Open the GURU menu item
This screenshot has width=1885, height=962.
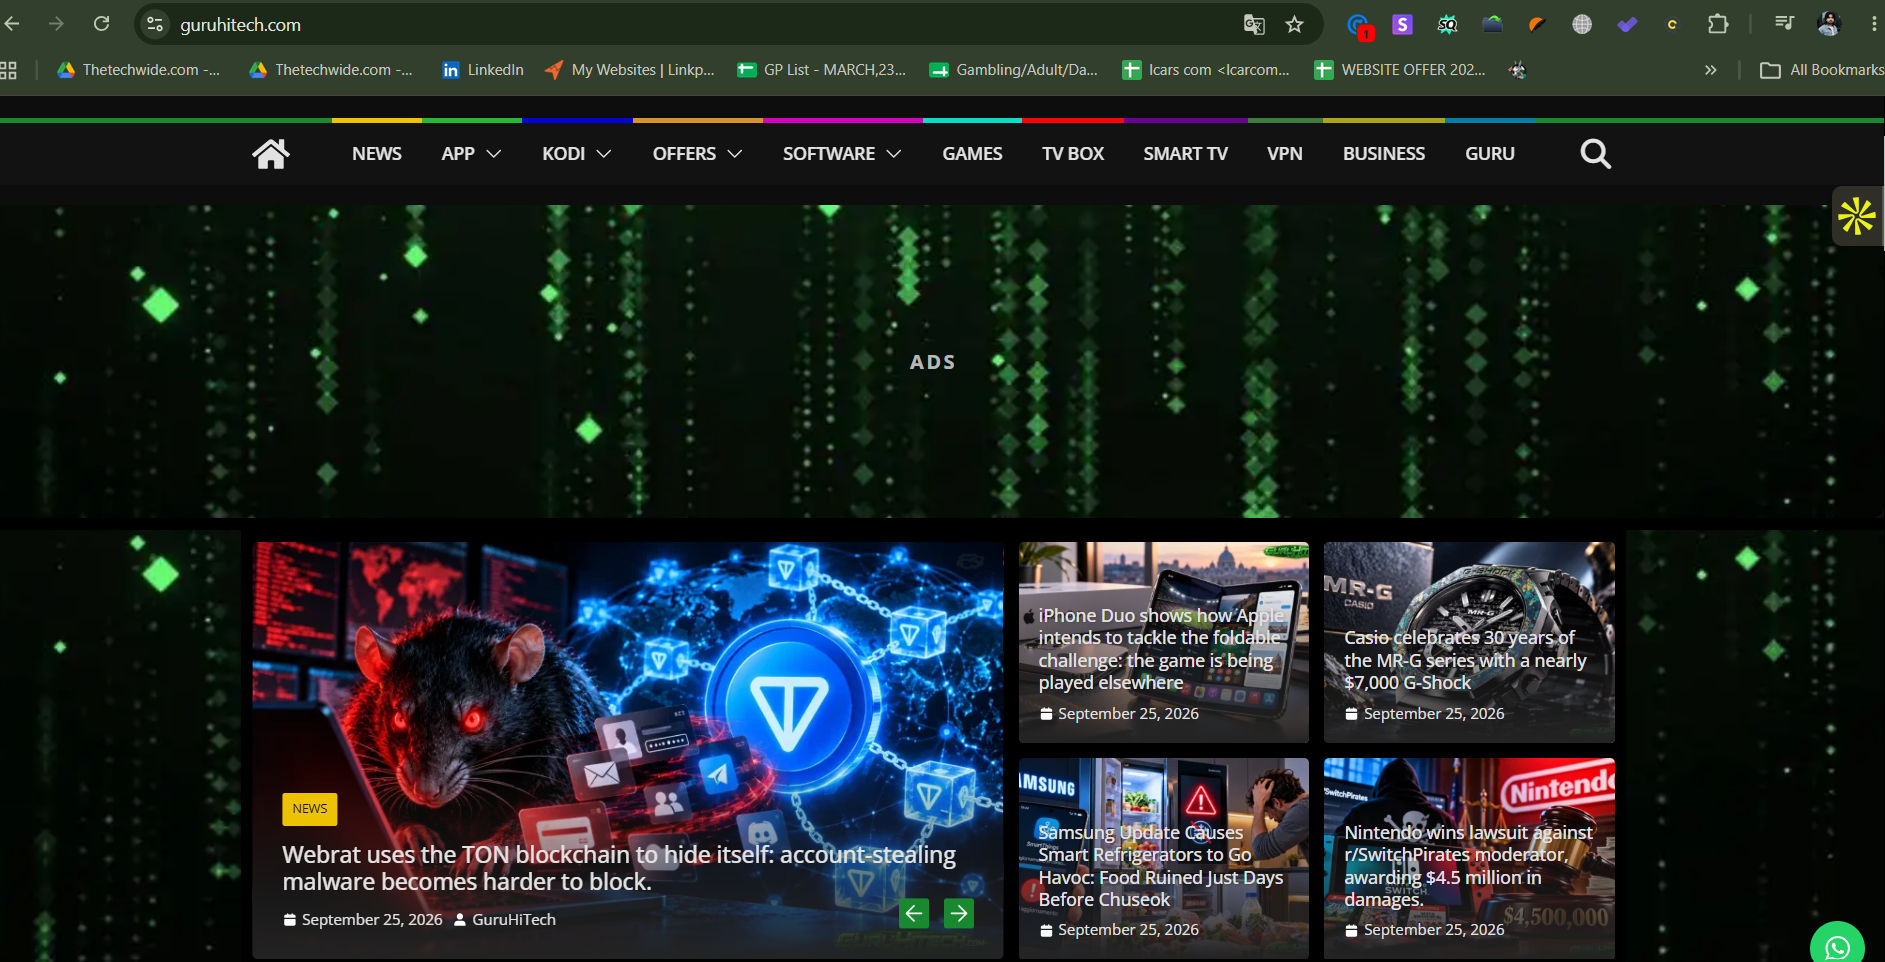(1489, 154)
